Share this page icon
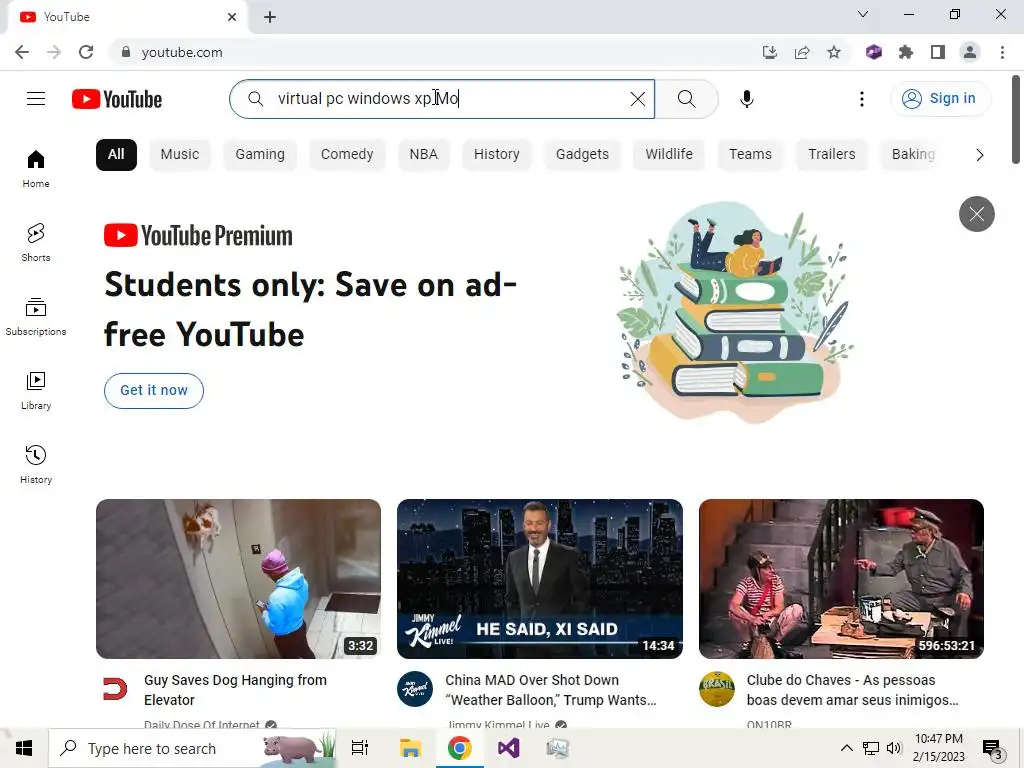Screen dimensions: 1024x768 pyautogui.click(x=802, y=52)
